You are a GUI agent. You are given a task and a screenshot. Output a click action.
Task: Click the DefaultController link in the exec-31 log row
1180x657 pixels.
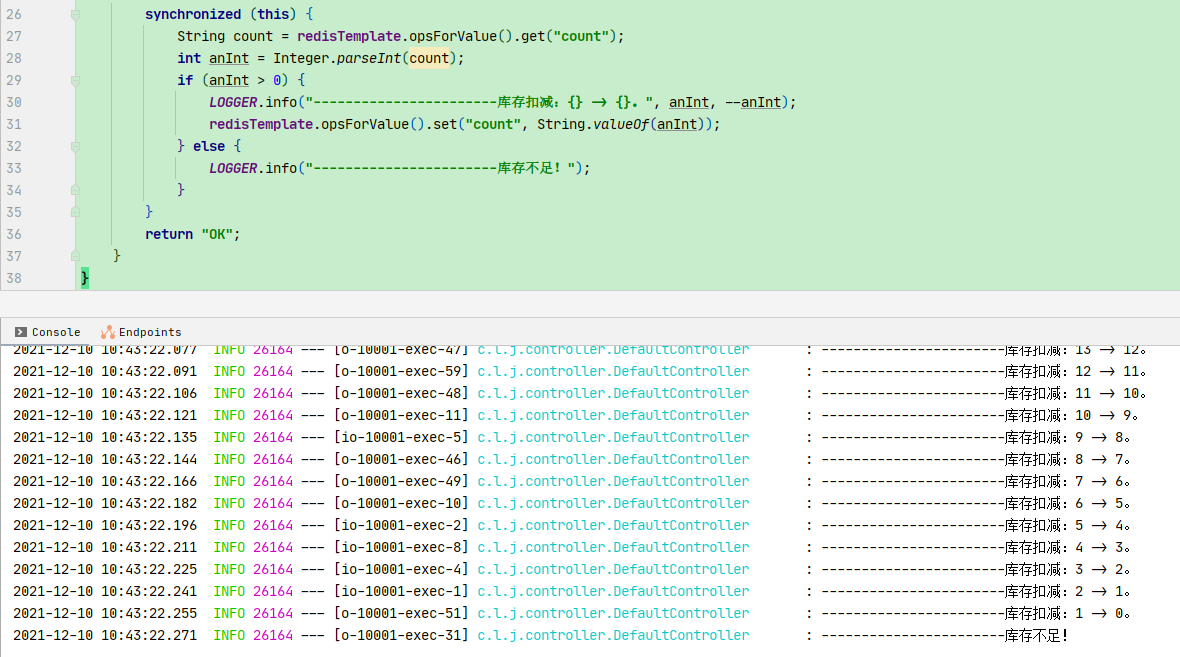[x=613, y=635]
